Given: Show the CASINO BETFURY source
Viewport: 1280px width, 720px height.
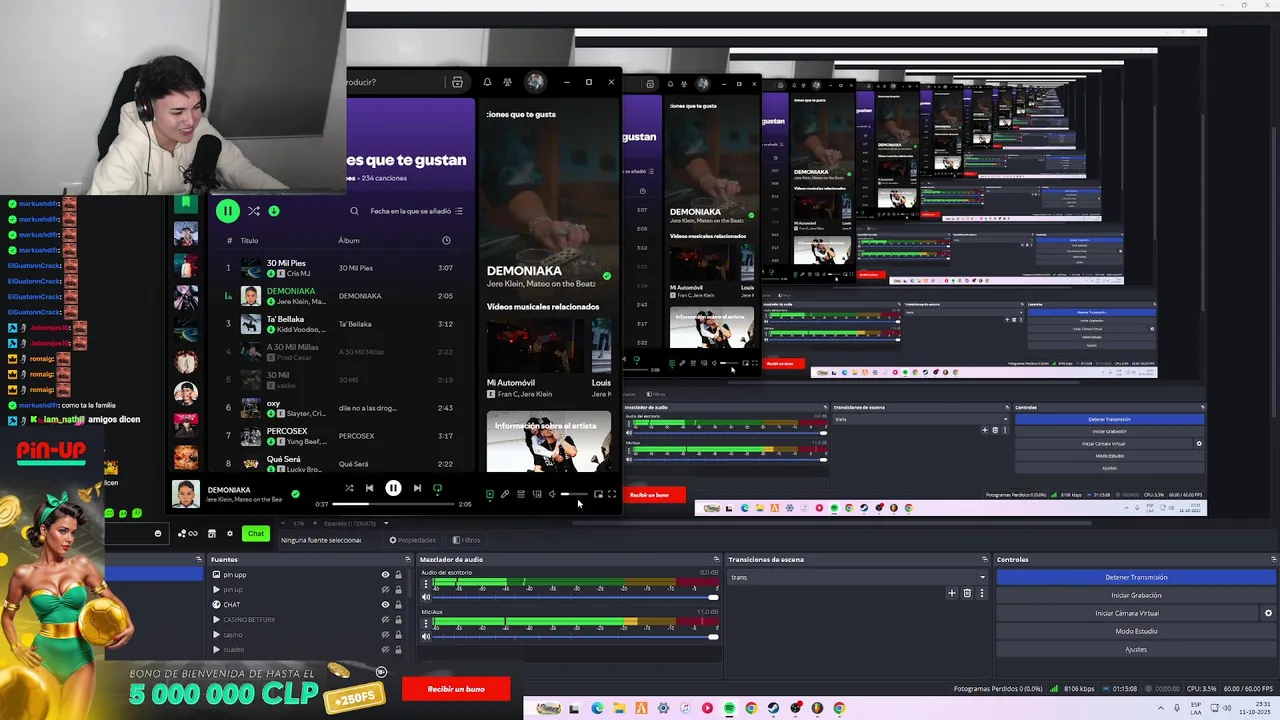Looking at the screenshot, I should tap(385, 620).
